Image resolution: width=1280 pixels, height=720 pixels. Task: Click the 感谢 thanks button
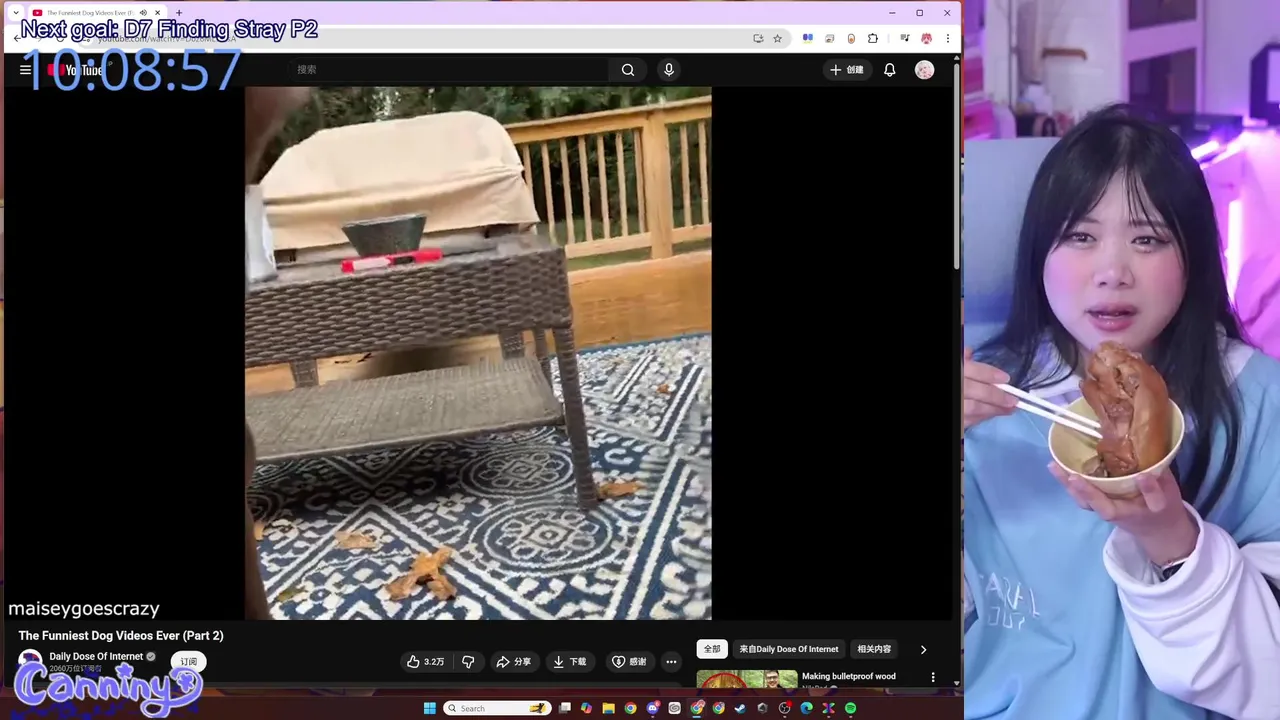tap(630, 662)
